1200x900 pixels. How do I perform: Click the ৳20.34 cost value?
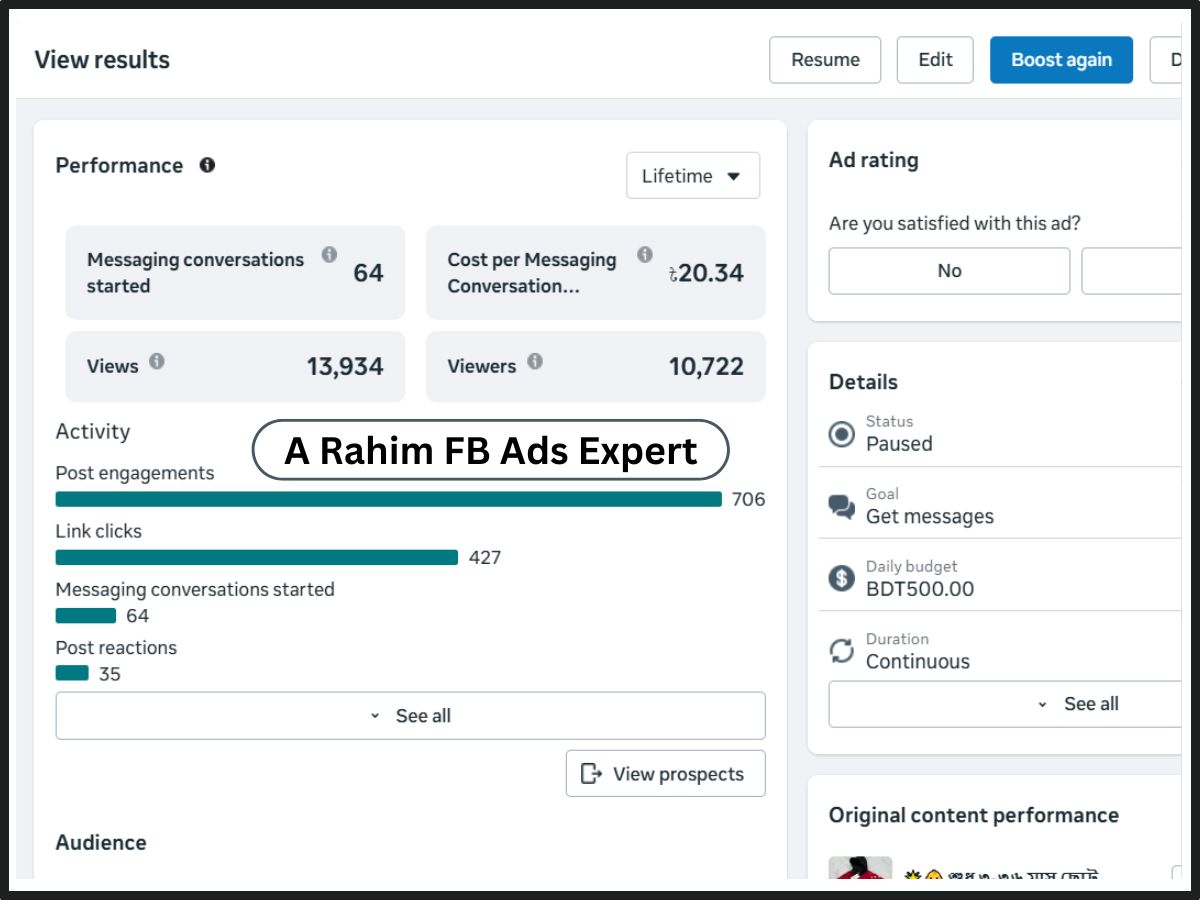[x=706, y=272]
